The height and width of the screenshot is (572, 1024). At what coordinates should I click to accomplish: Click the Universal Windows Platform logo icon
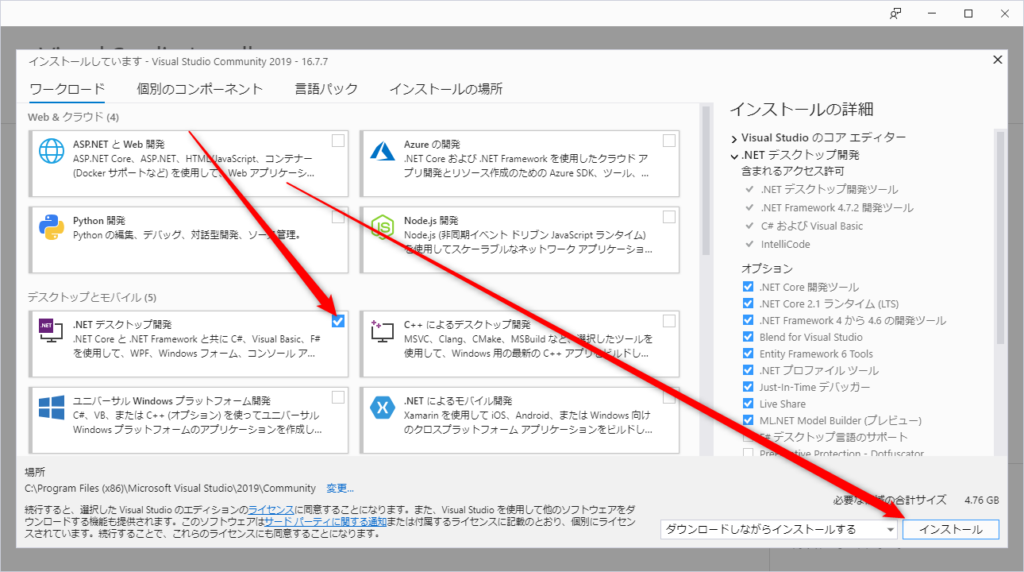pos(52,407)
